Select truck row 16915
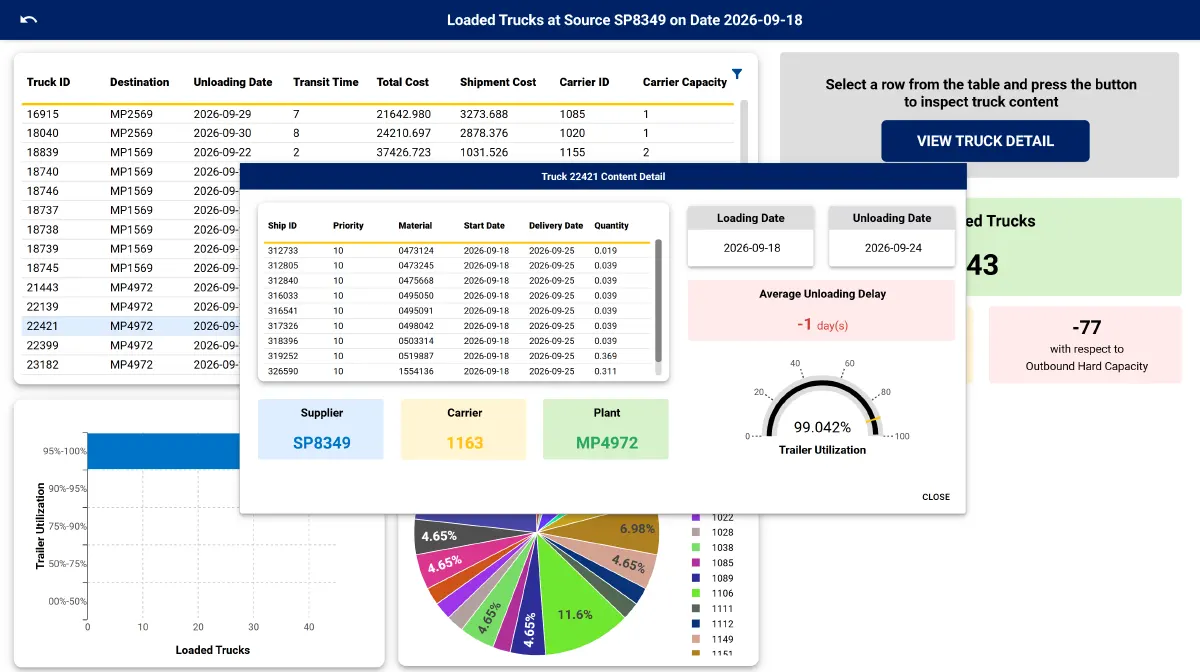This screenshot has width=1200, height=672. point(380,114)
